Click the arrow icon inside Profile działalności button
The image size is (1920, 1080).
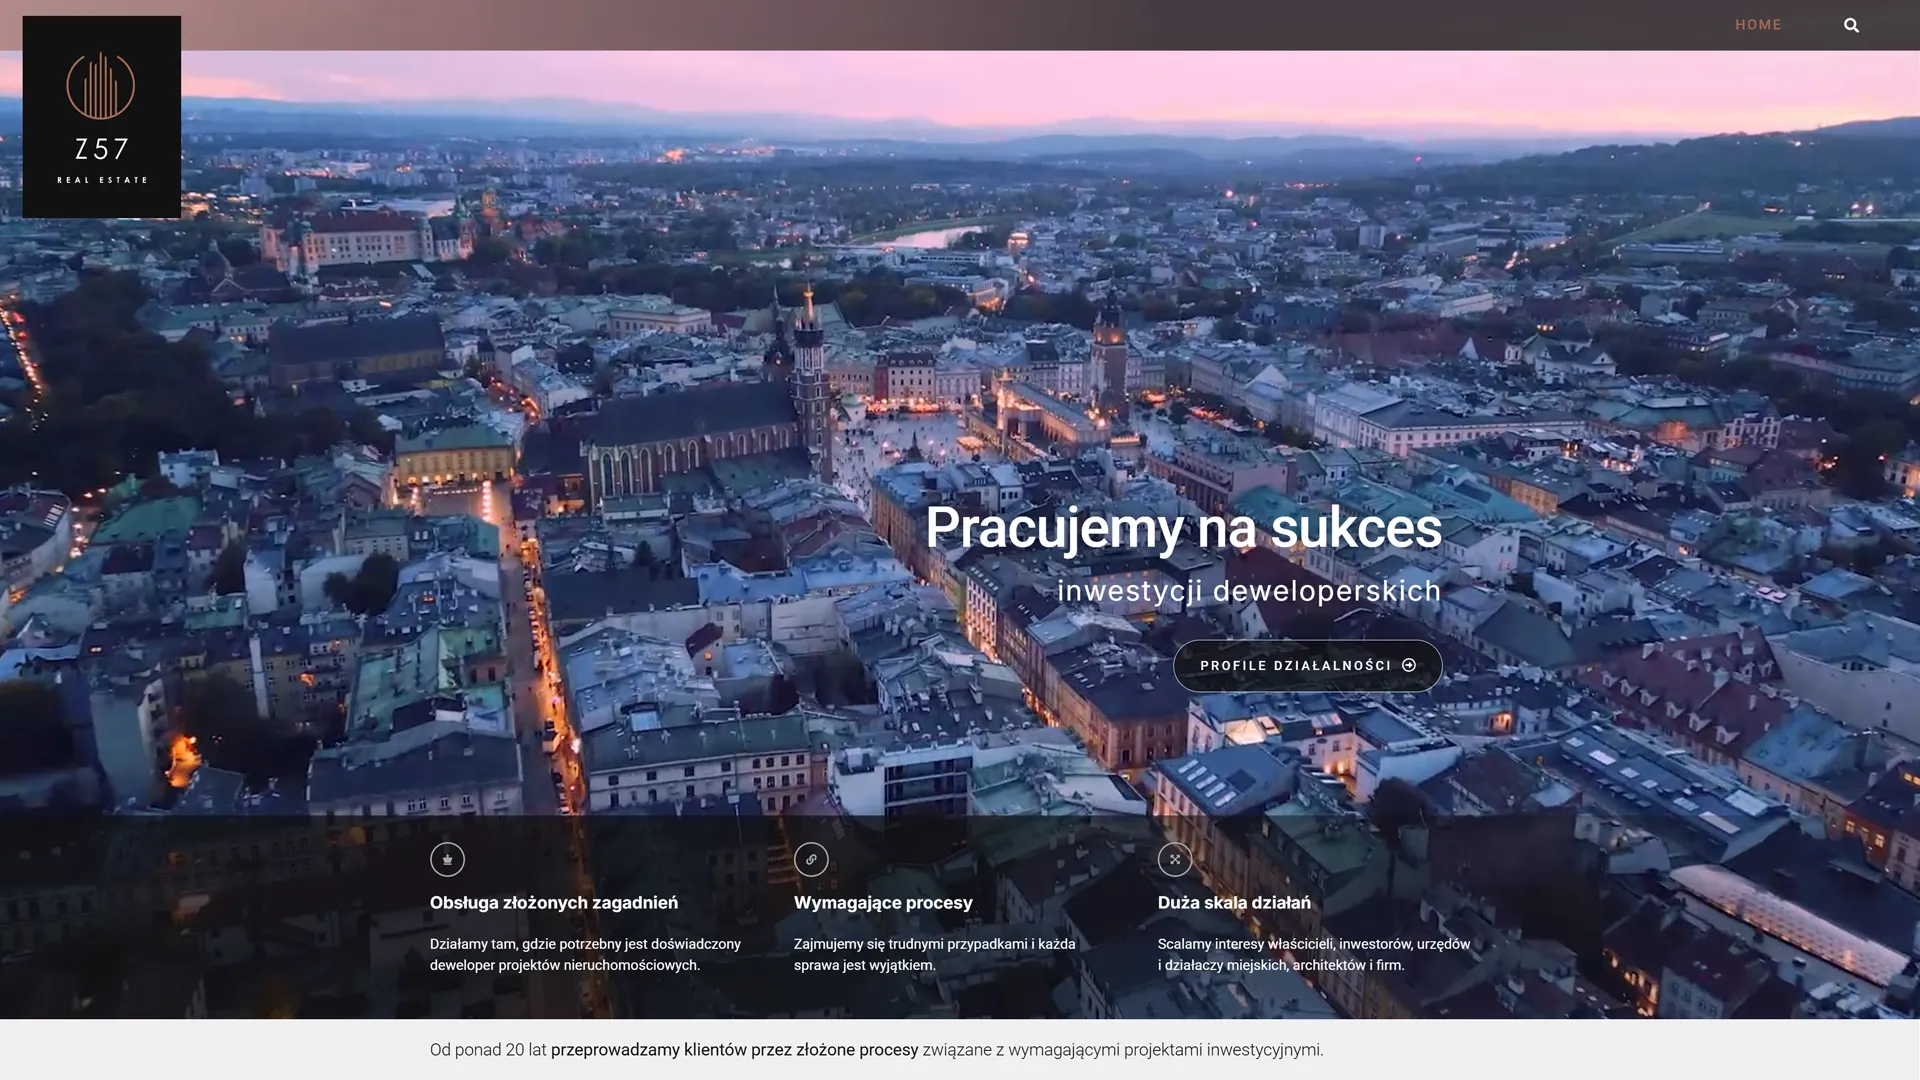(x=1409, y=665)
